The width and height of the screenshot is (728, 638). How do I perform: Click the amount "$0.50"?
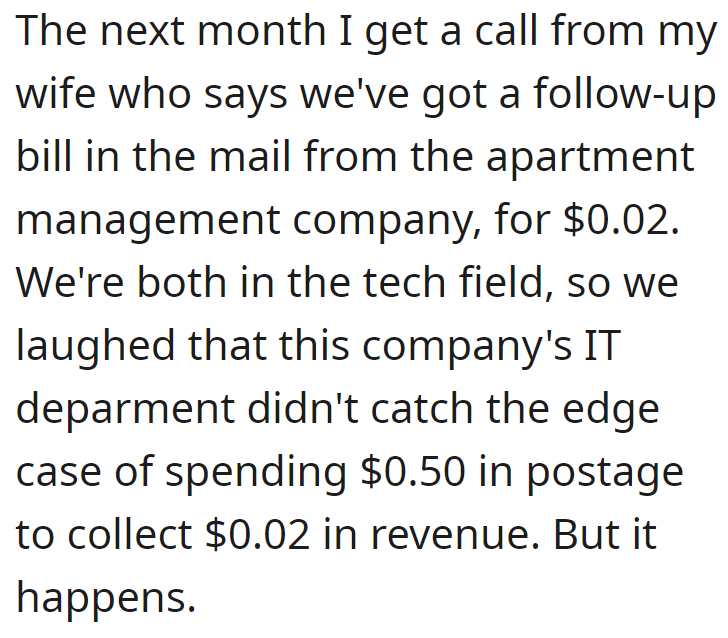pyautogui.click(x=413, y=472)
